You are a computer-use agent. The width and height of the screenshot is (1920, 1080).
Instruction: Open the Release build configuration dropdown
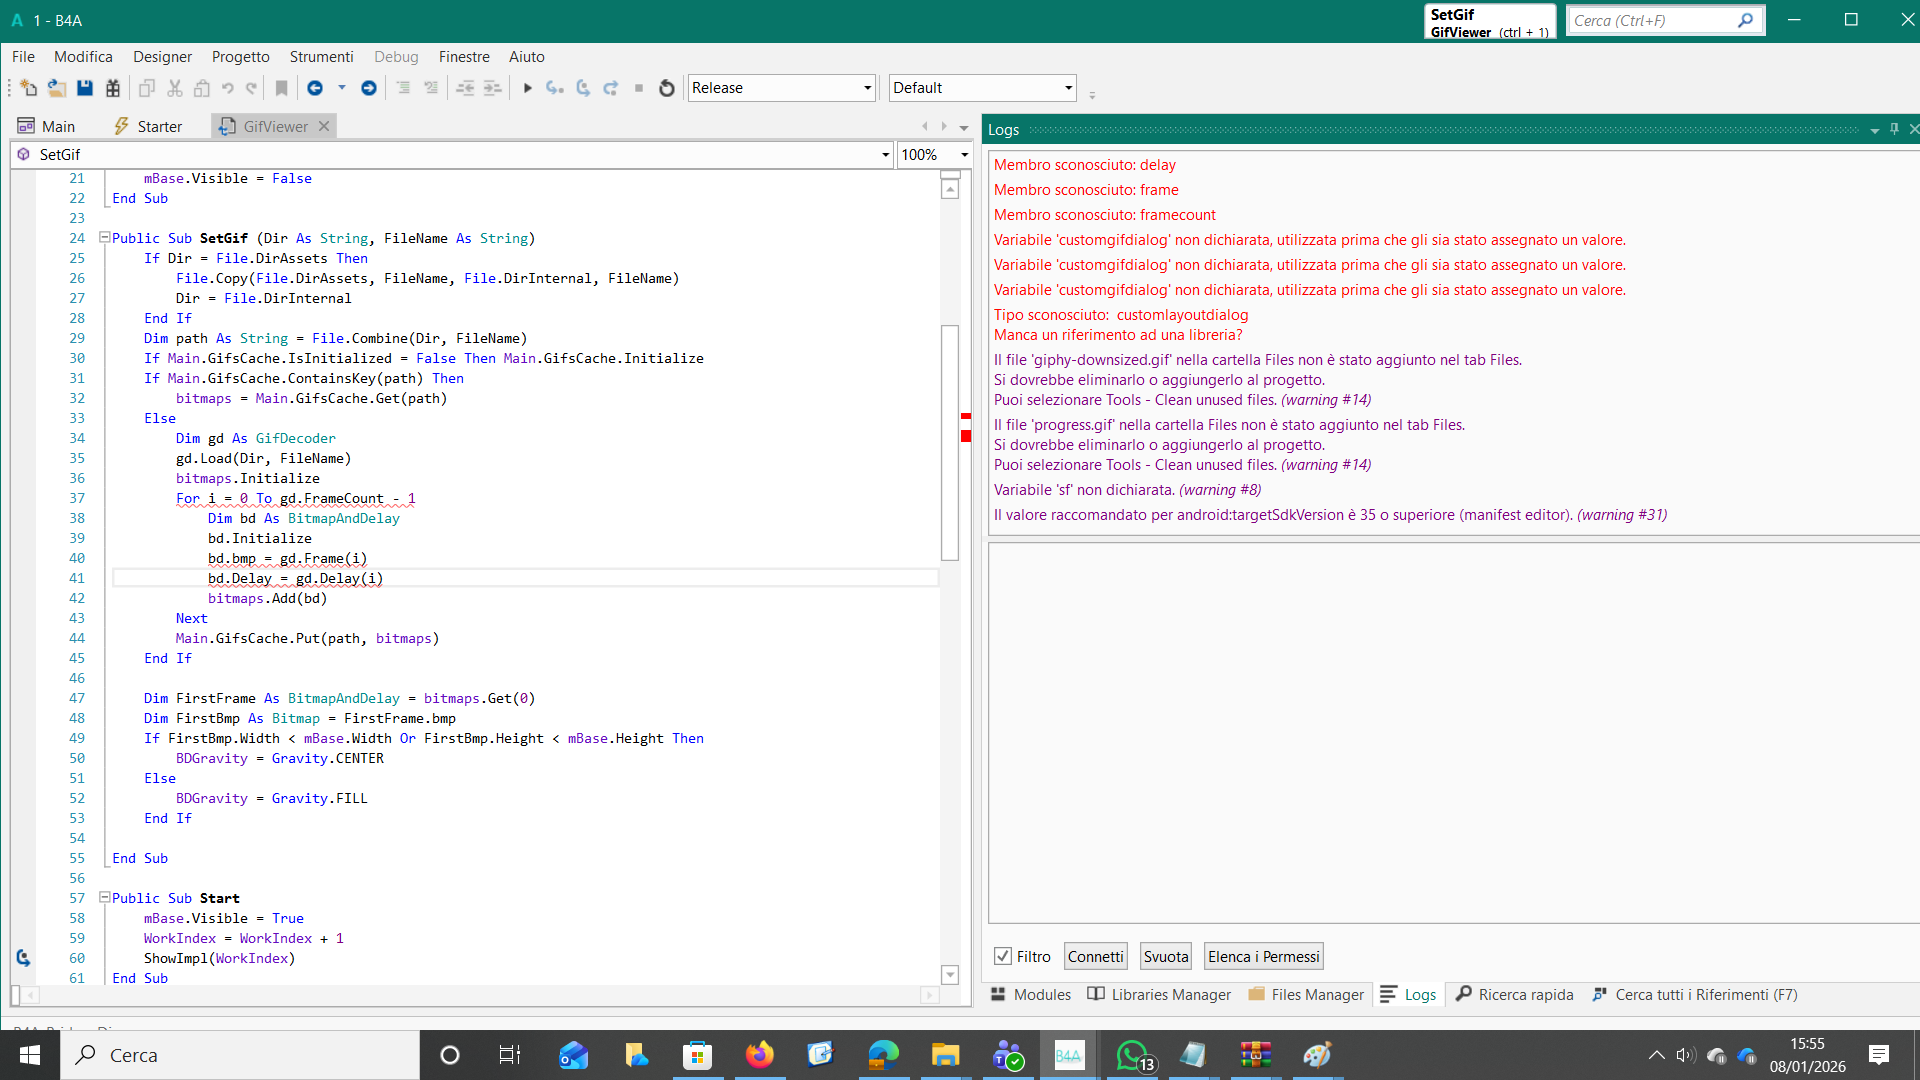(x=867, y=88)
